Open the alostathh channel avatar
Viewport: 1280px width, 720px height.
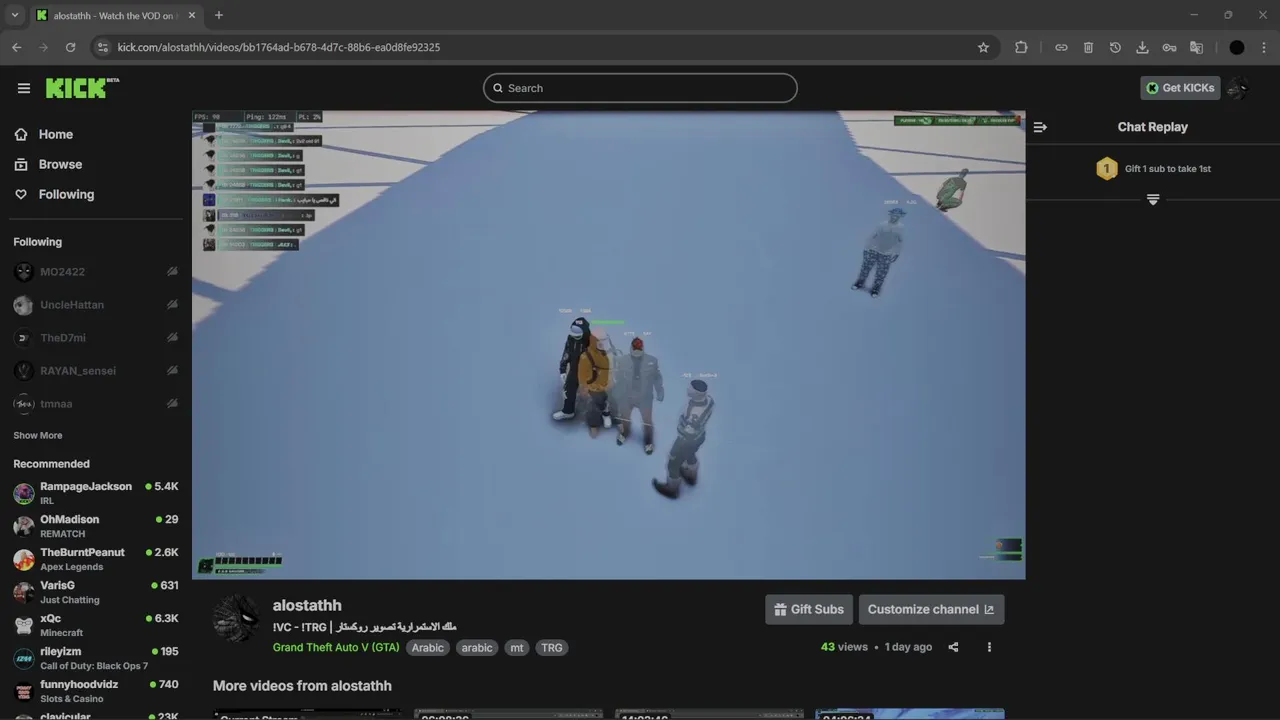tap(237, 619)
